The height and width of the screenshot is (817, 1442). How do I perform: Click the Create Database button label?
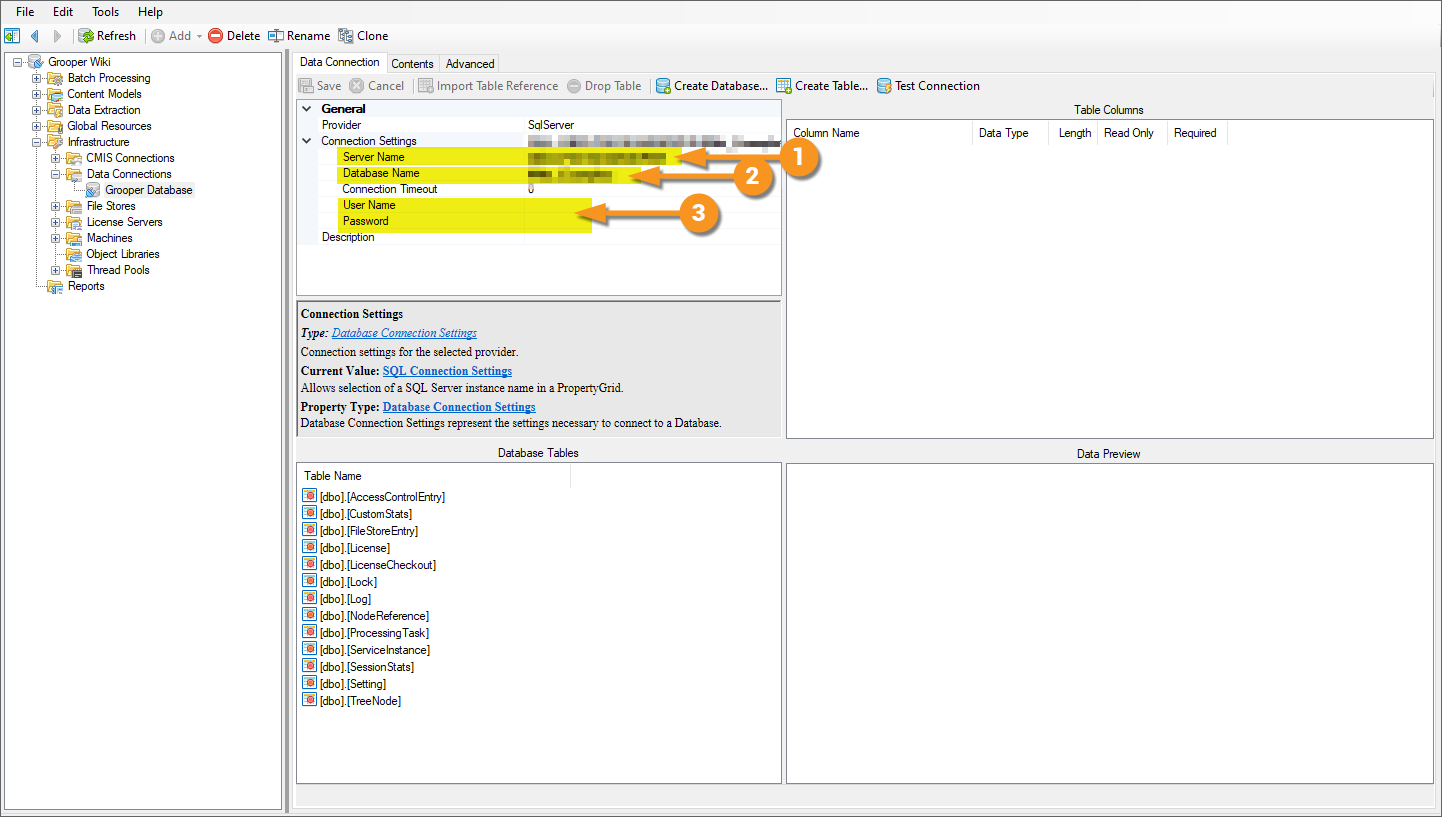click(721, 86)
